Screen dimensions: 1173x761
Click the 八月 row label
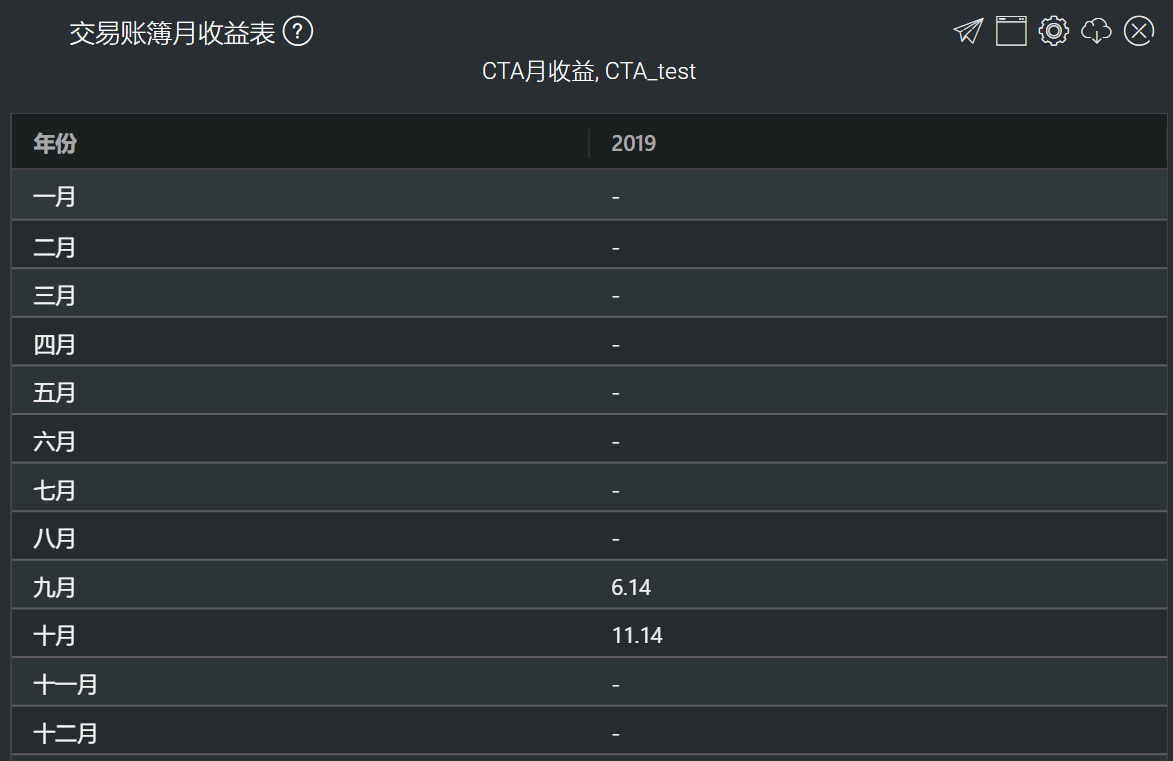(54, 539)
